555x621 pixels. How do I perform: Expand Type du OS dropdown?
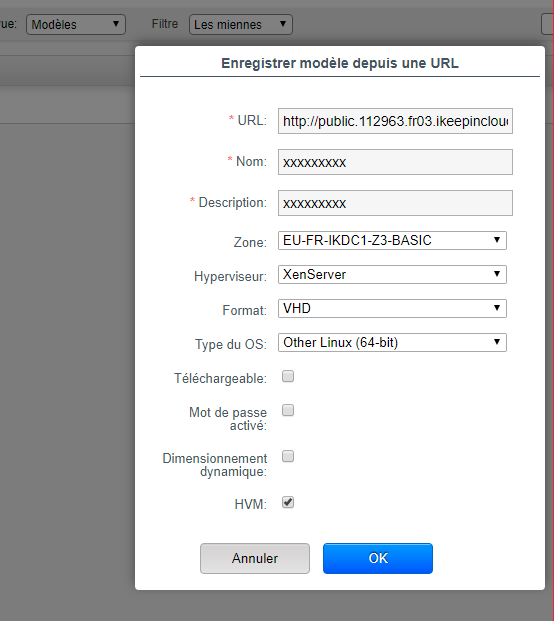coord(392,343)
